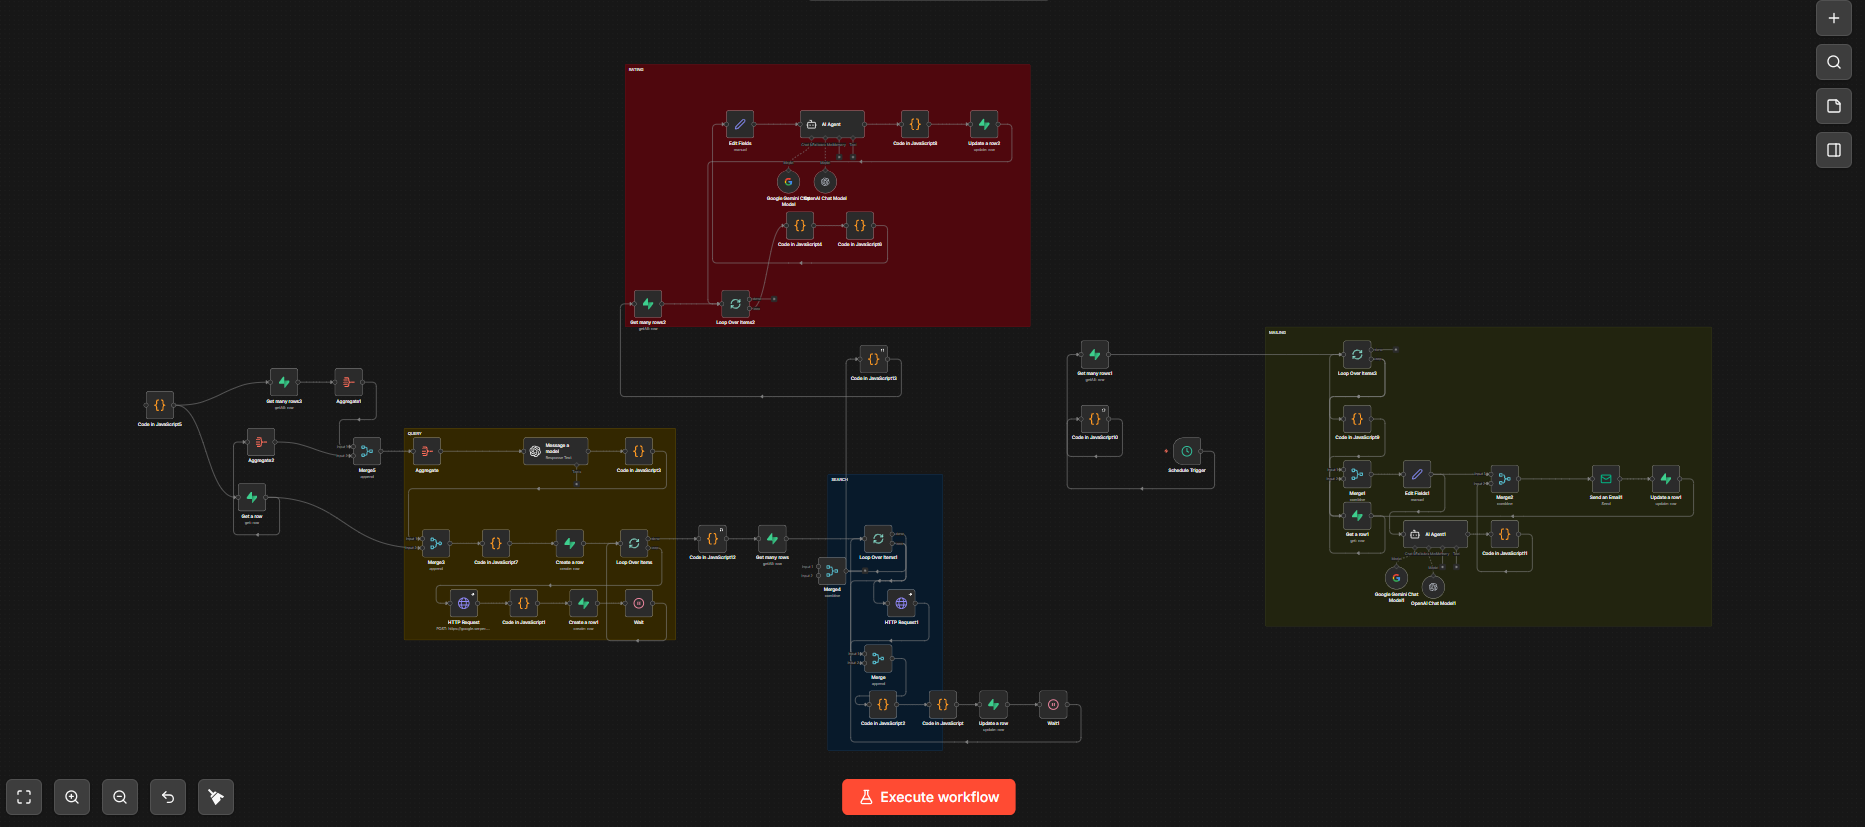Select the Merge5 node
The height and width of the screenshot is (827, 1865).
(x=367, y=451)
